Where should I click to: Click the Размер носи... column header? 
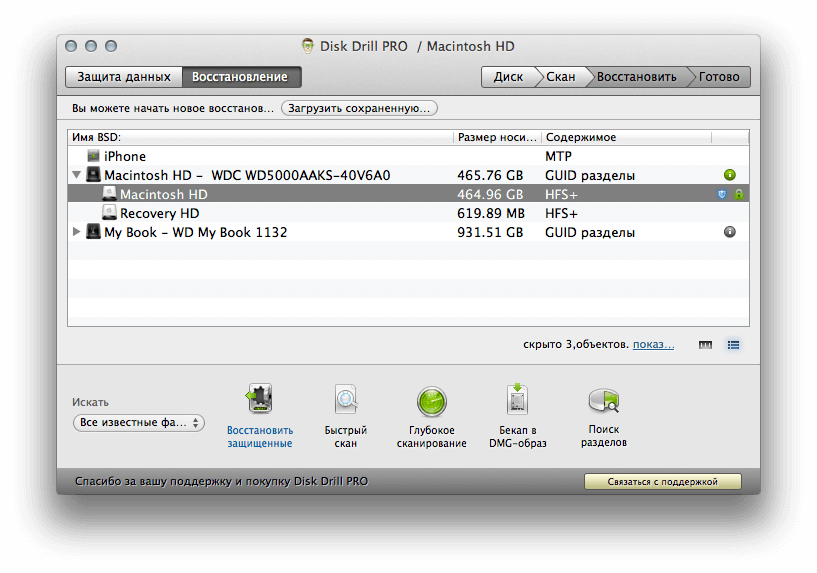coord(498,138)
